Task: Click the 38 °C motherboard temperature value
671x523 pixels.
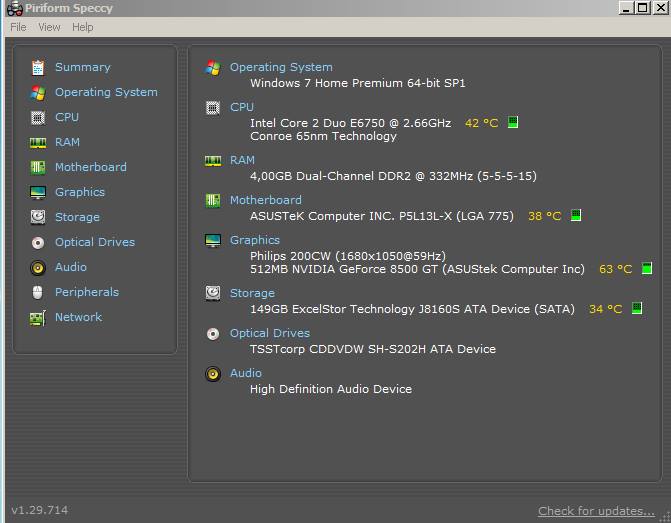Action: [544, 216]
